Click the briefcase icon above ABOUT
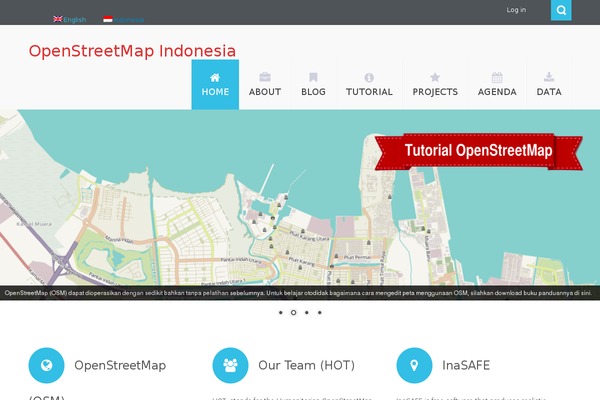Image resolution: width=600 pixels, height=400 pixels. tap(265, 77)
